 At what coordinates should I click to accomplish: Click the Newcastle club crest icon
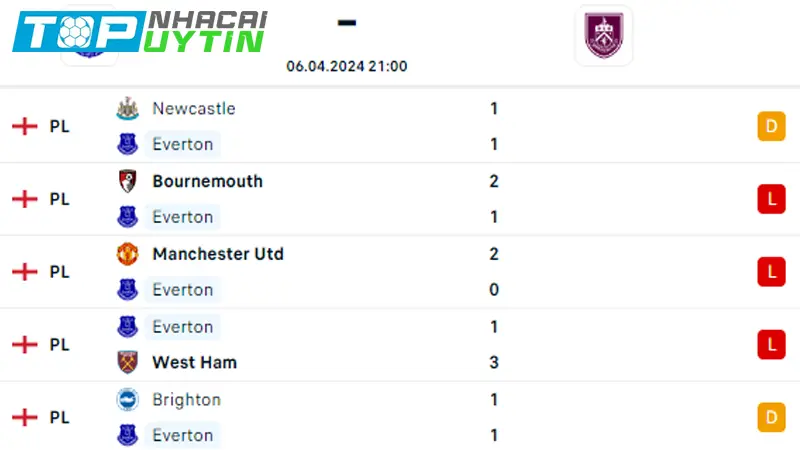click(127, 108)
